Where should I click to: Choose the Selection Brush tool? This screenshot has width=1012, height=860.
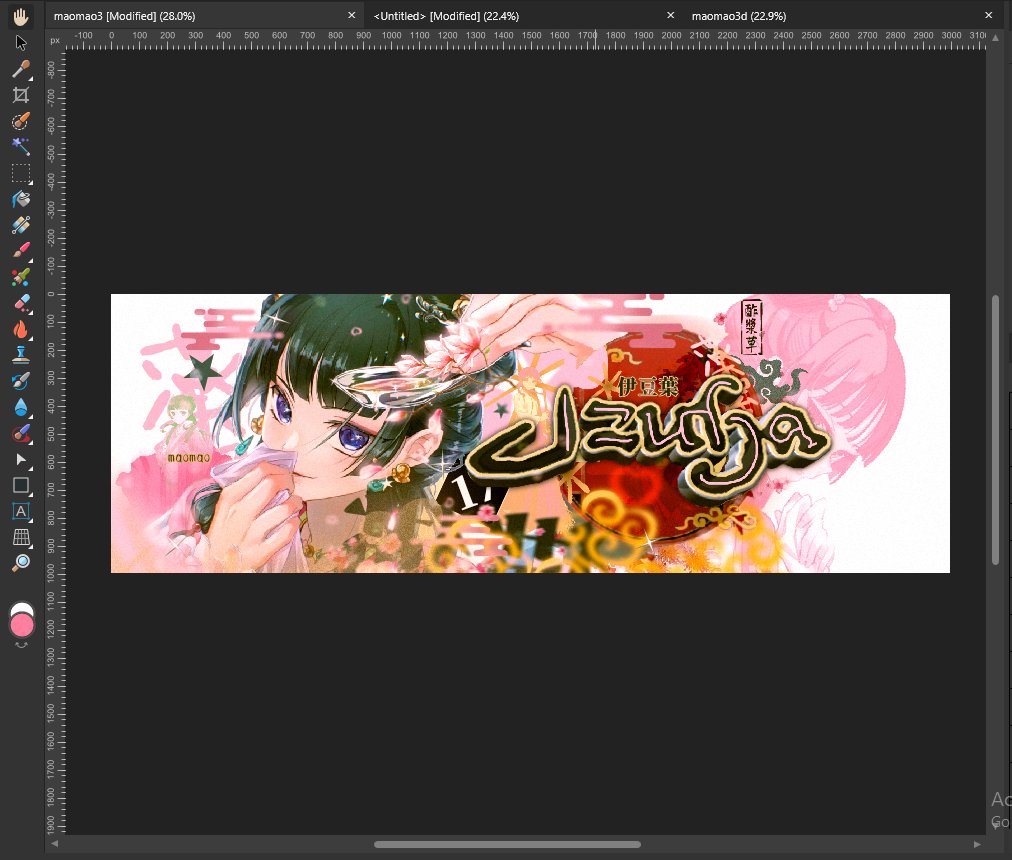pyautogui.click(x=21, y=121)
